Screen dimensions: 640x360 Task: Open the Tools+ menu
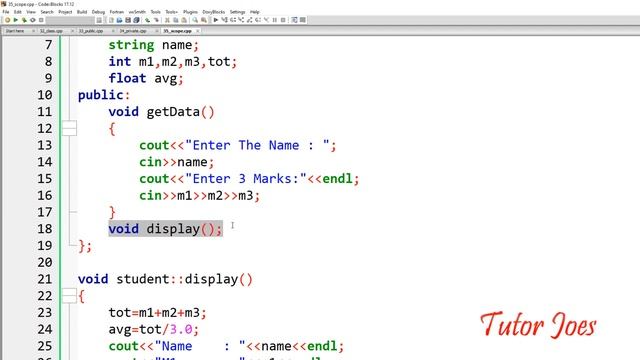(x=171, y=12)
